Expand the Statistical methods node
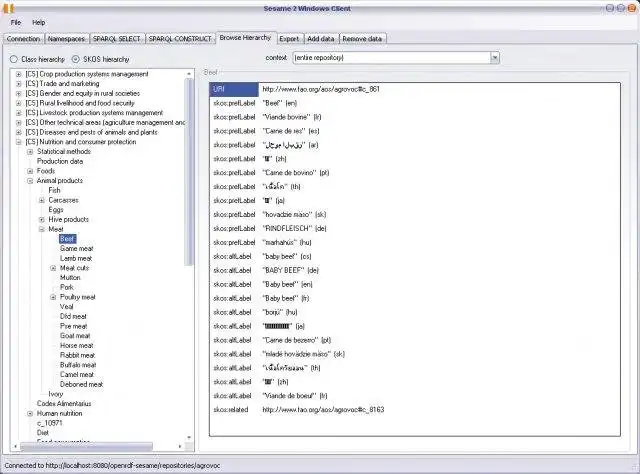 30,152
